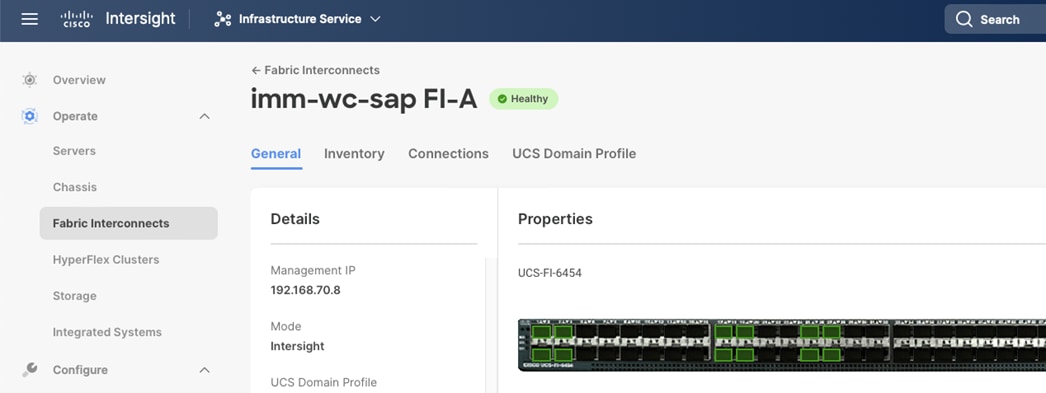Click the Mode value Intersight
The height and width of the screenshot is (393, 1046).
[x=298, y=346]
